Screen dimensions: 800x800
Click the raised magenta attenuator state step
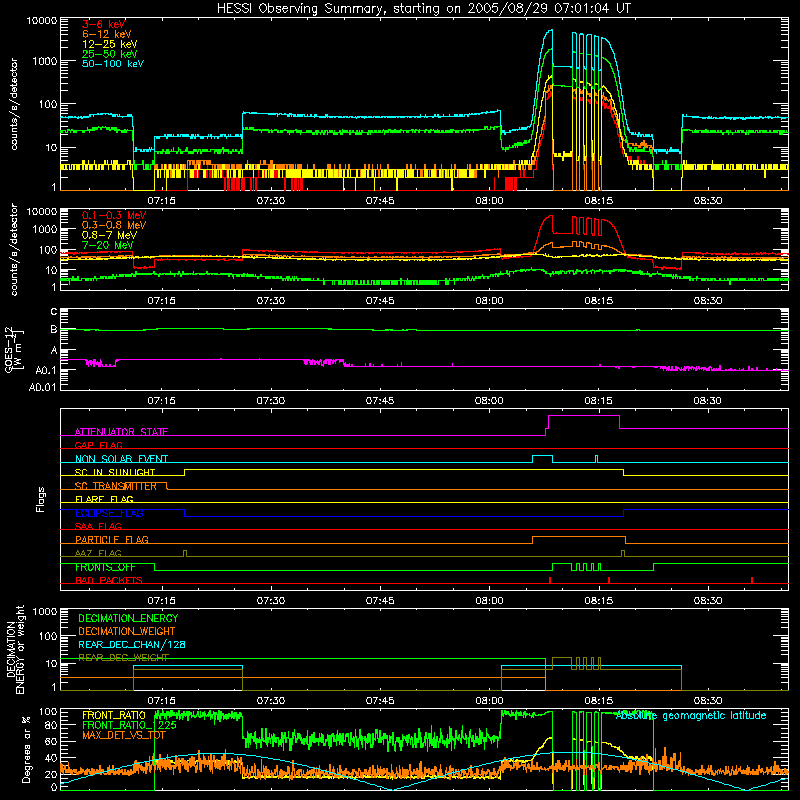coord(584,416)
